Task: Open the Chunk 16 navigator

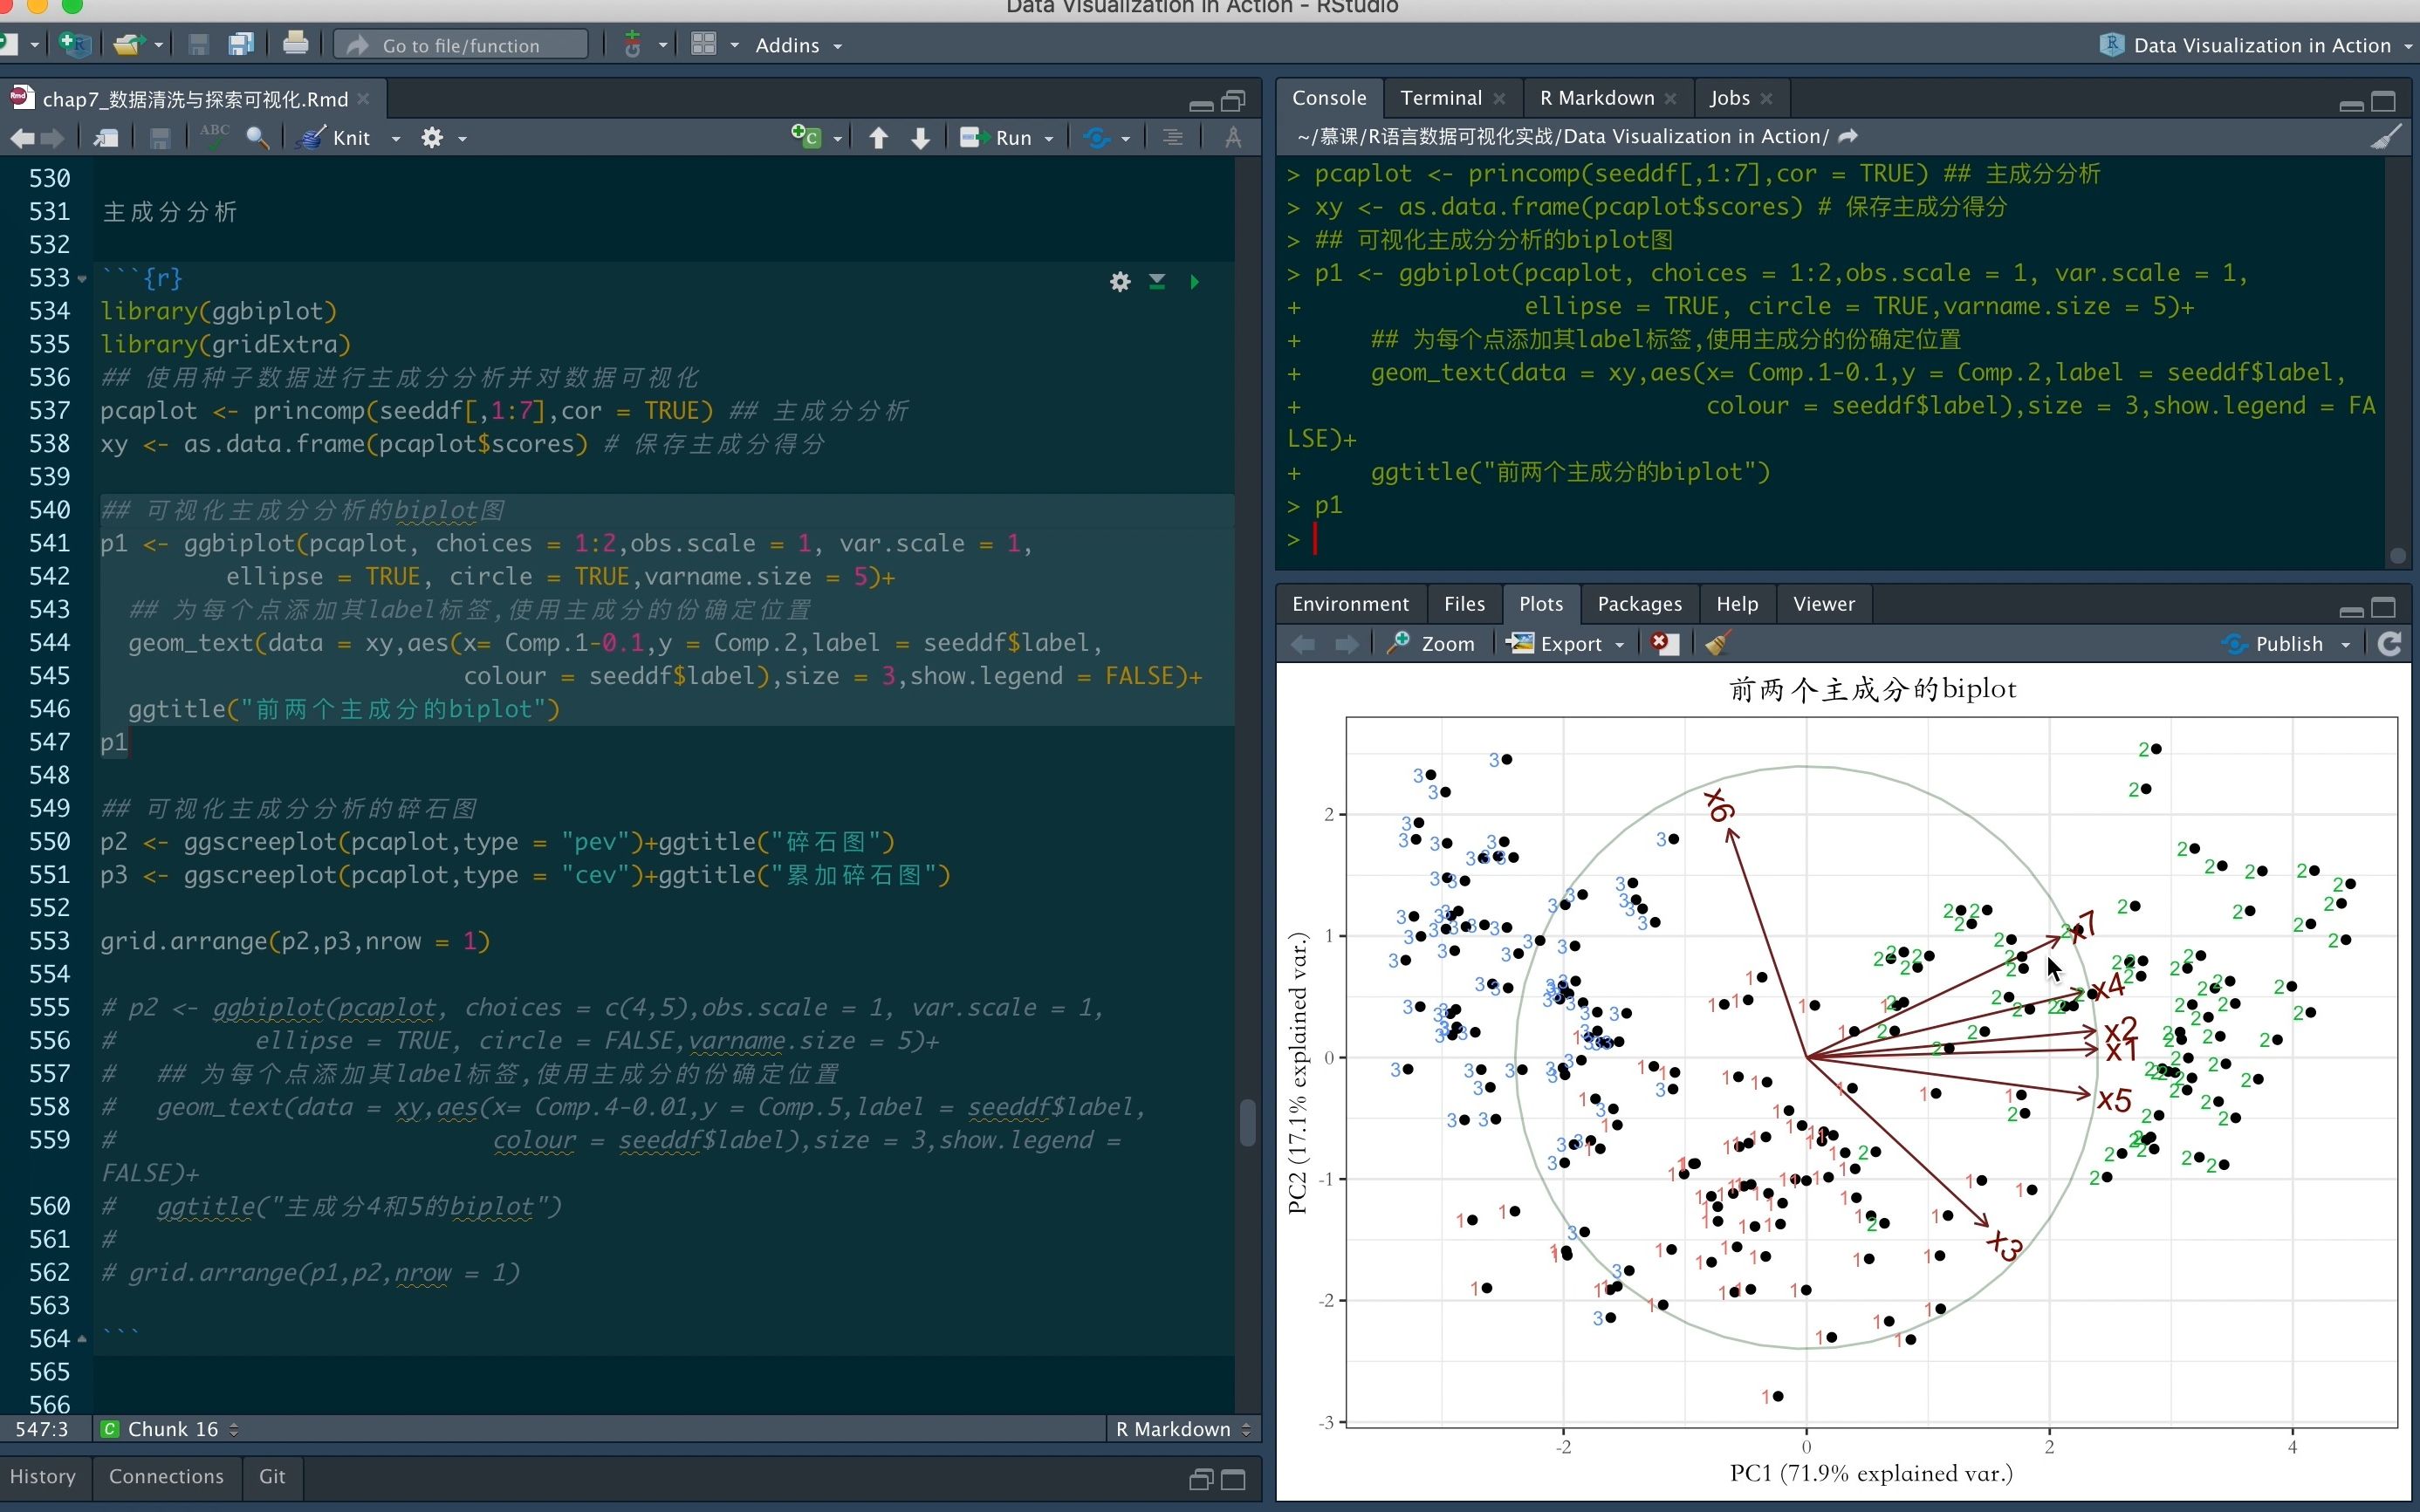Action: [170, 1429]
